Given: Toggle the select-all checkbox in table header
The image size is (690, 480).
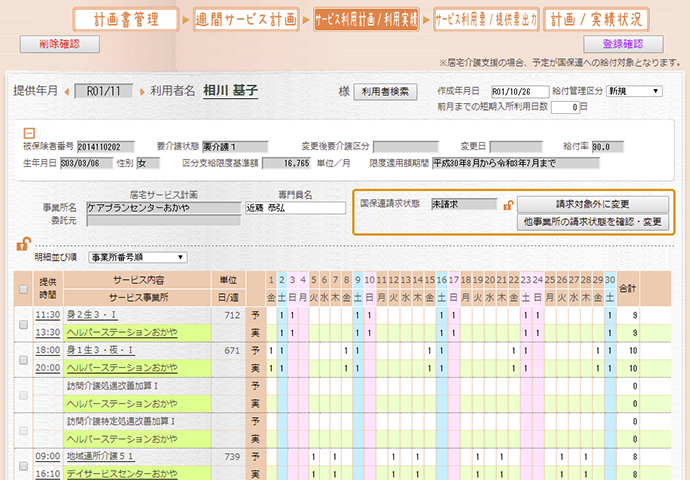Looking at the screenshot, I should point(23,288).
